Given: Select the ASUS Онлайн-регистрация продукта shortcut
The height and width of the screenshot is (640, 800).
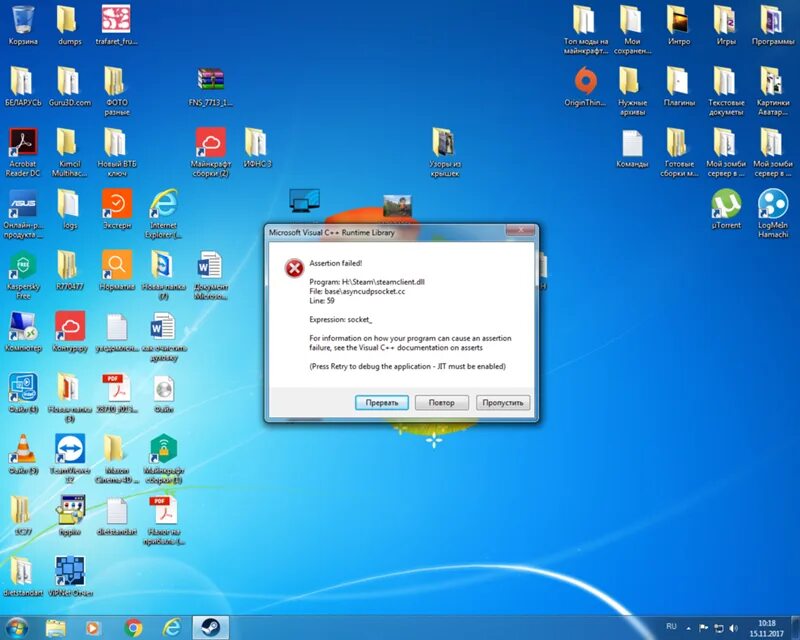Looking at the screenshot, I should click(23, 213).
